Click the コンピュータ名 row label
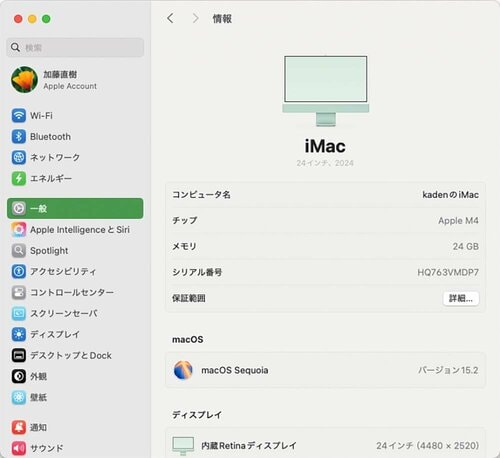This screenshot has height=458, width=500. pos(201,195)
